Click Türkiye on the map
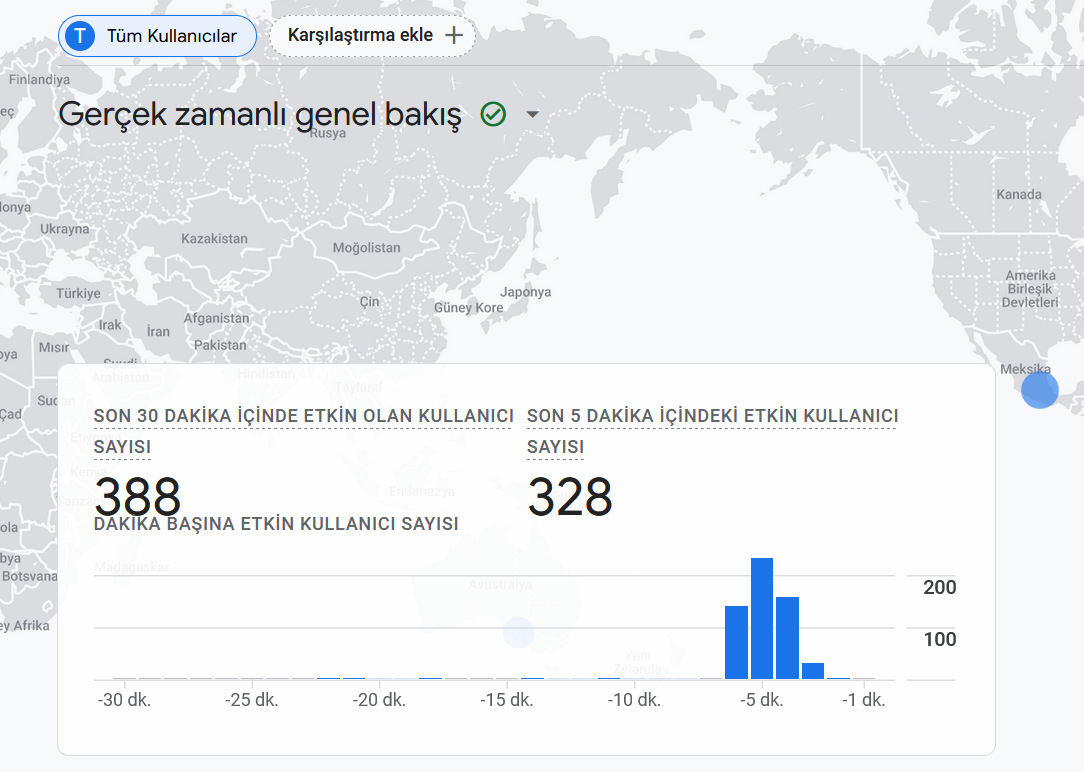Screen dimensions: 1084x772 (x=78, y=293)
